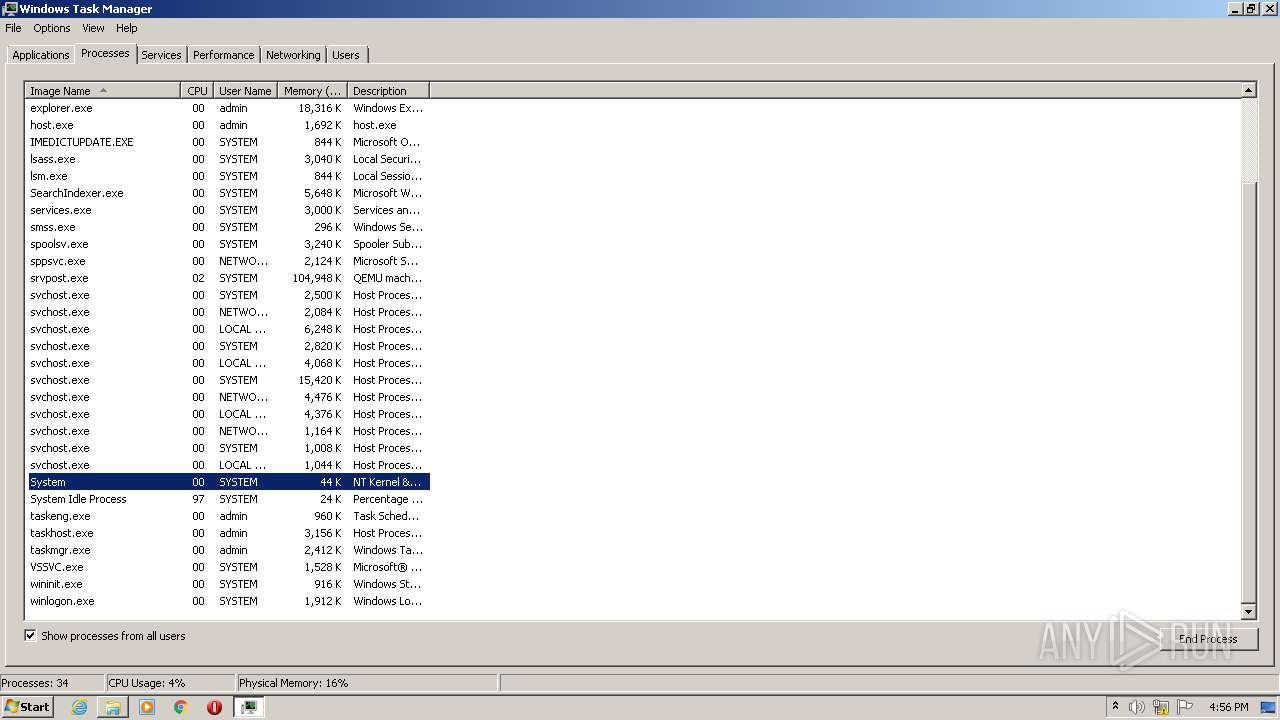Select the VSSVC.exe process

pyautogui.click(x=228, y=567)
